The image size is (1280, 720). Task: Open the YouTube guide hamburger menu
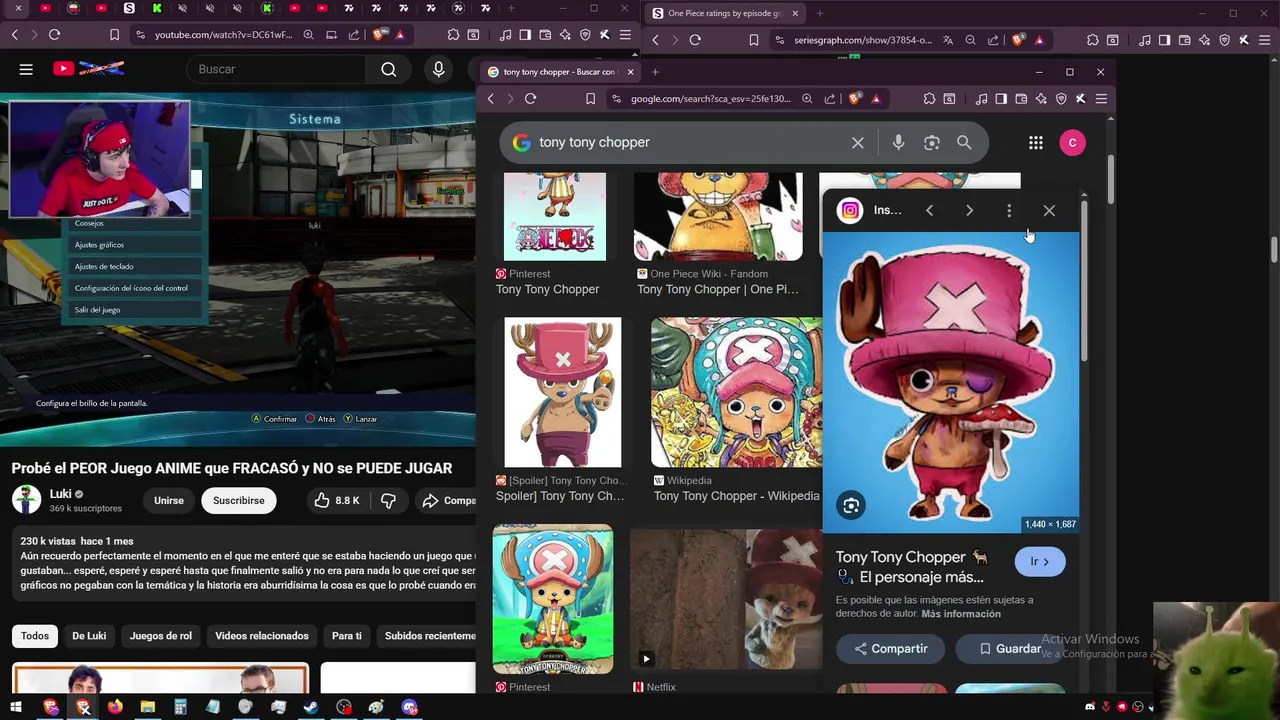26,69
